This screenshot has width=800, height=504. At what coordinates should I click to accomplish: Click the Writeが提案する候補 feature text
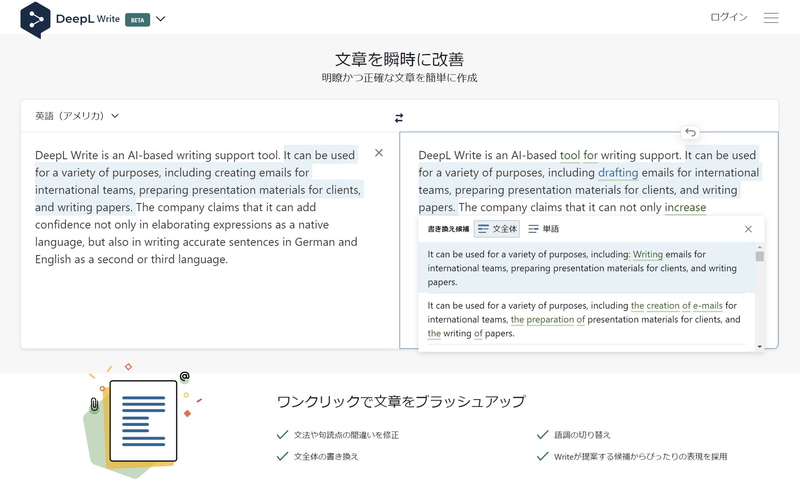(640, 457)
